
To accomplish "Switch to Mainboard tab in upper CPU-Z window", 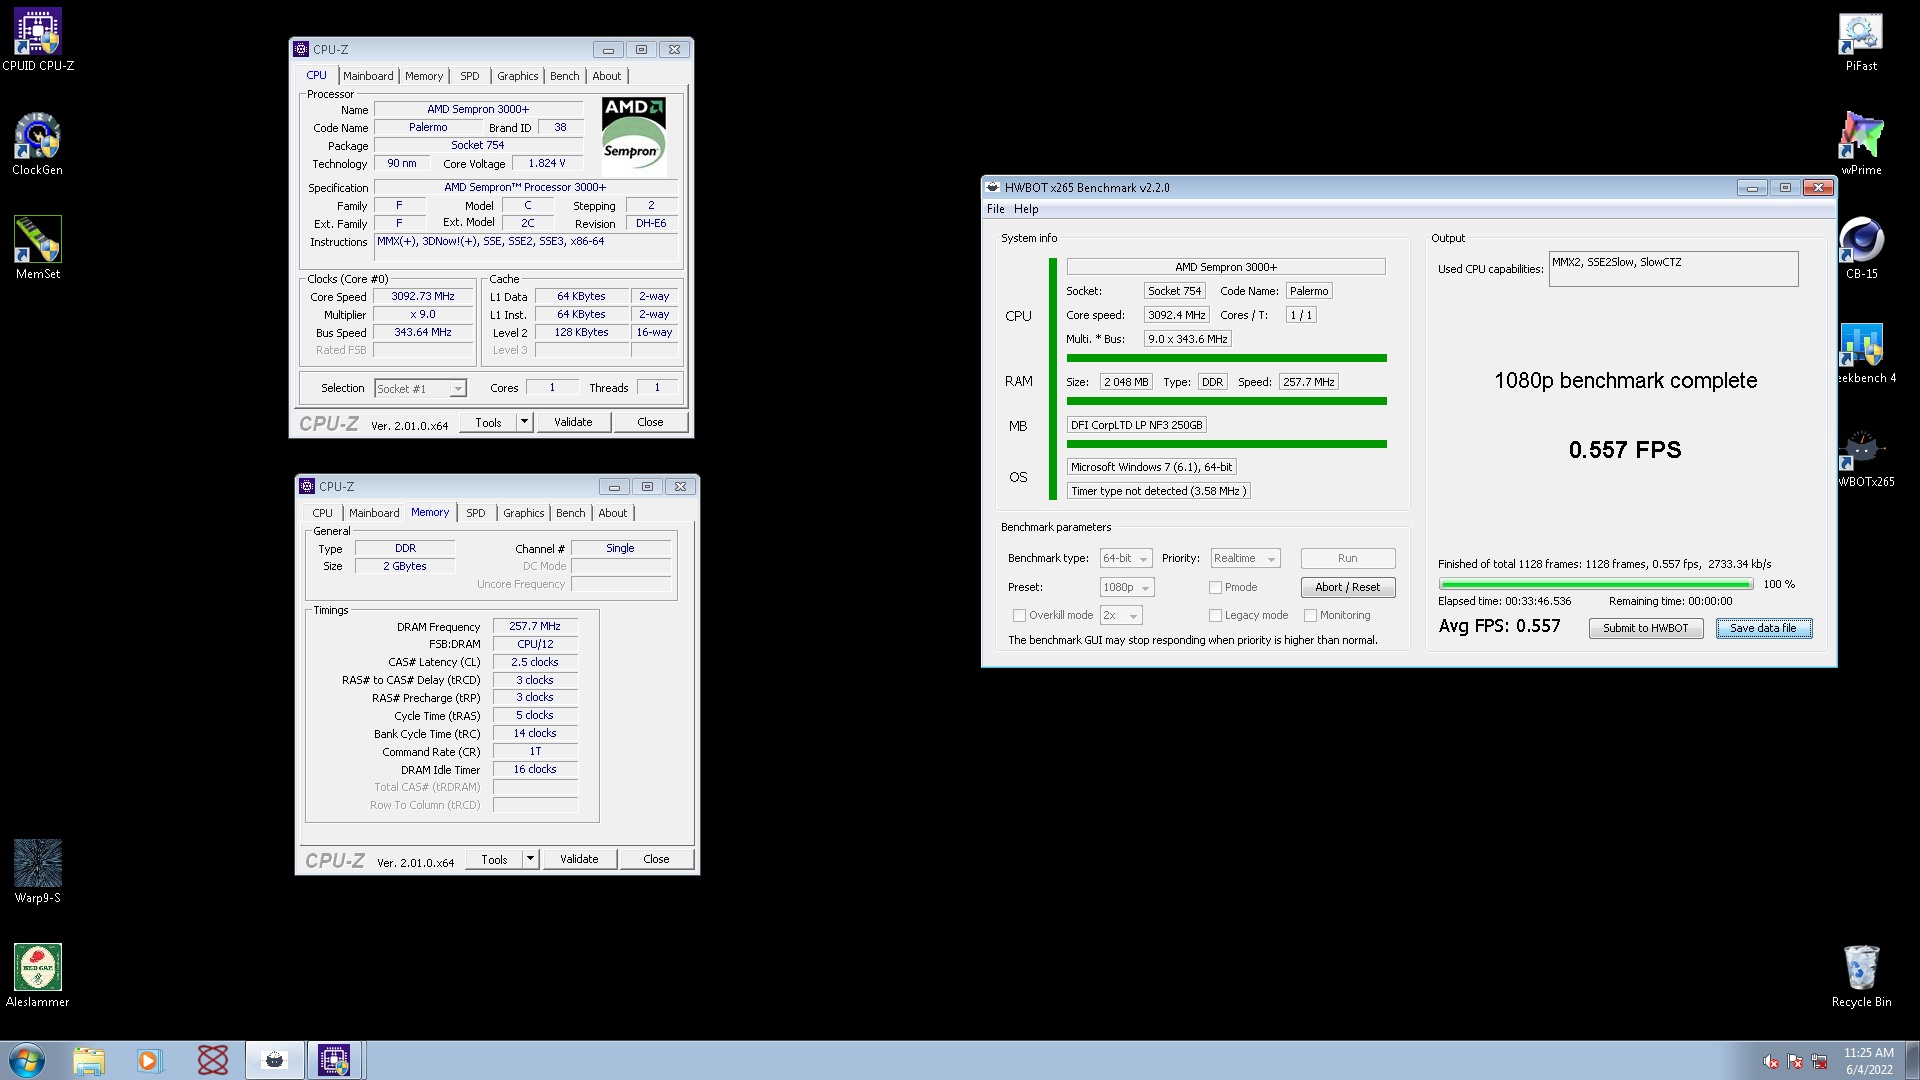I will tap(368, 76).
